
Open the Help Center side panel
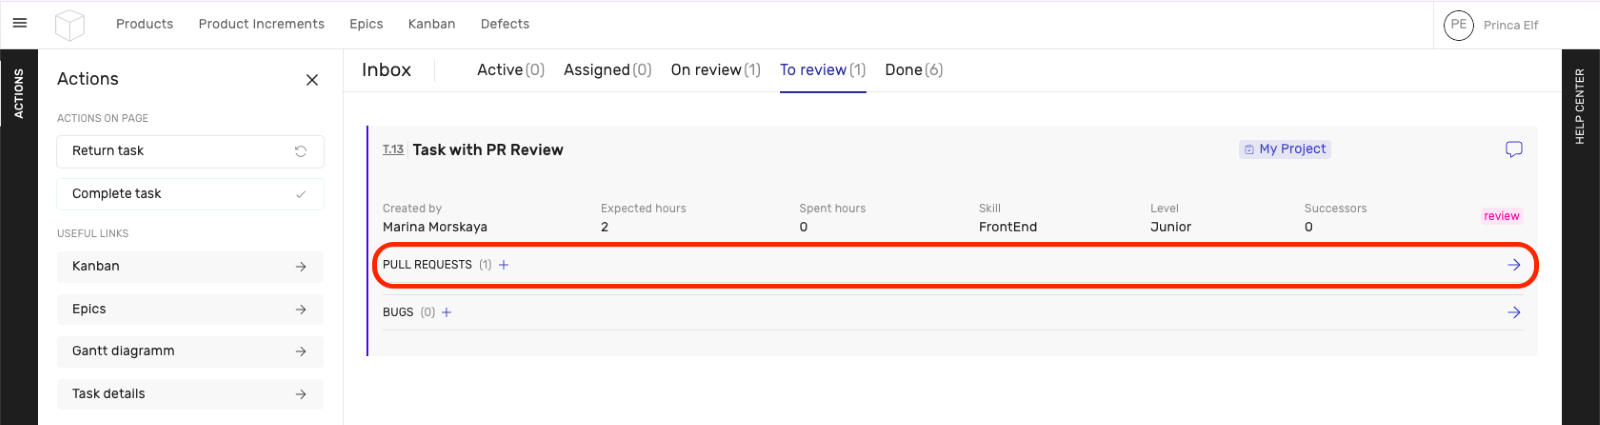pyautogui.click(x=1580, y=106)
